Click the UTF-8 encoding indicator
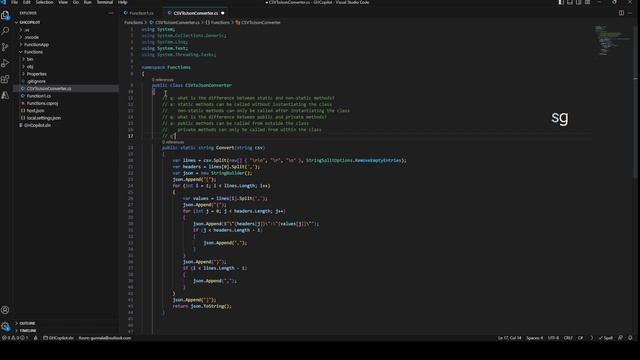 pos(553,338)
